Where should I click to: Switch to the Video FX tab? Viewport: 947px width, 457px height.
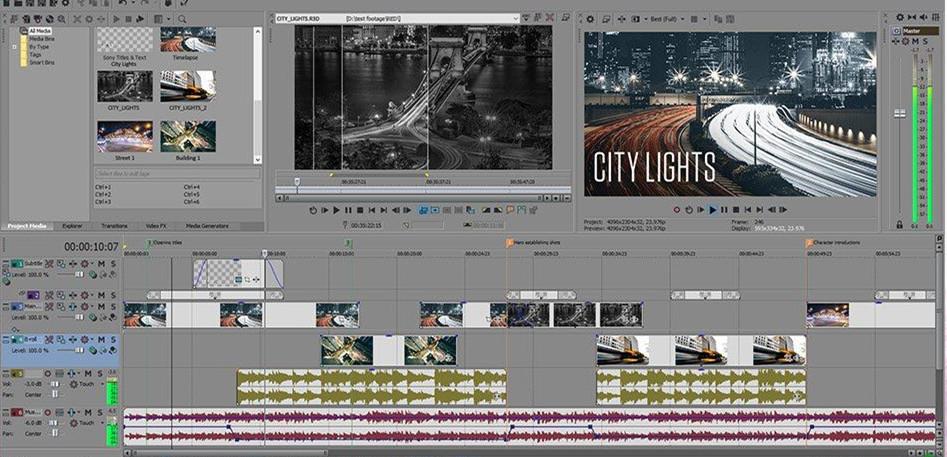pos(156,226)
